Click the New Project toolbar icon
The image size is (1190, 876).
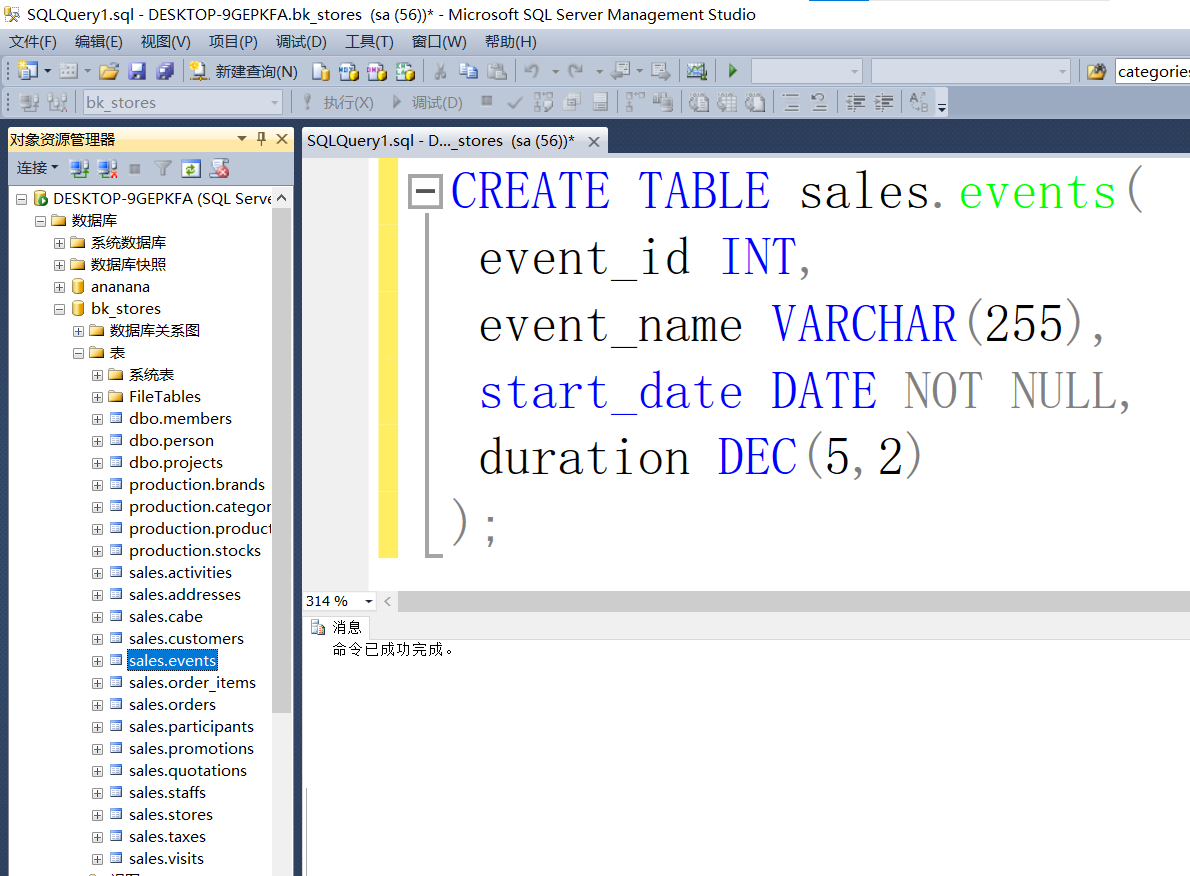pos(28,71)
